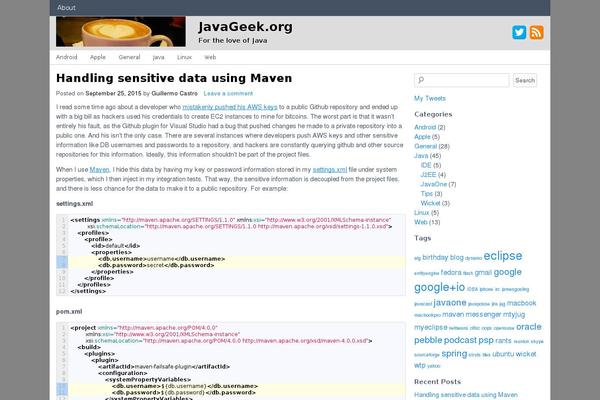Select the wtp tag
The height and width of the screenshot is (400, 600).
click(420, 365)
